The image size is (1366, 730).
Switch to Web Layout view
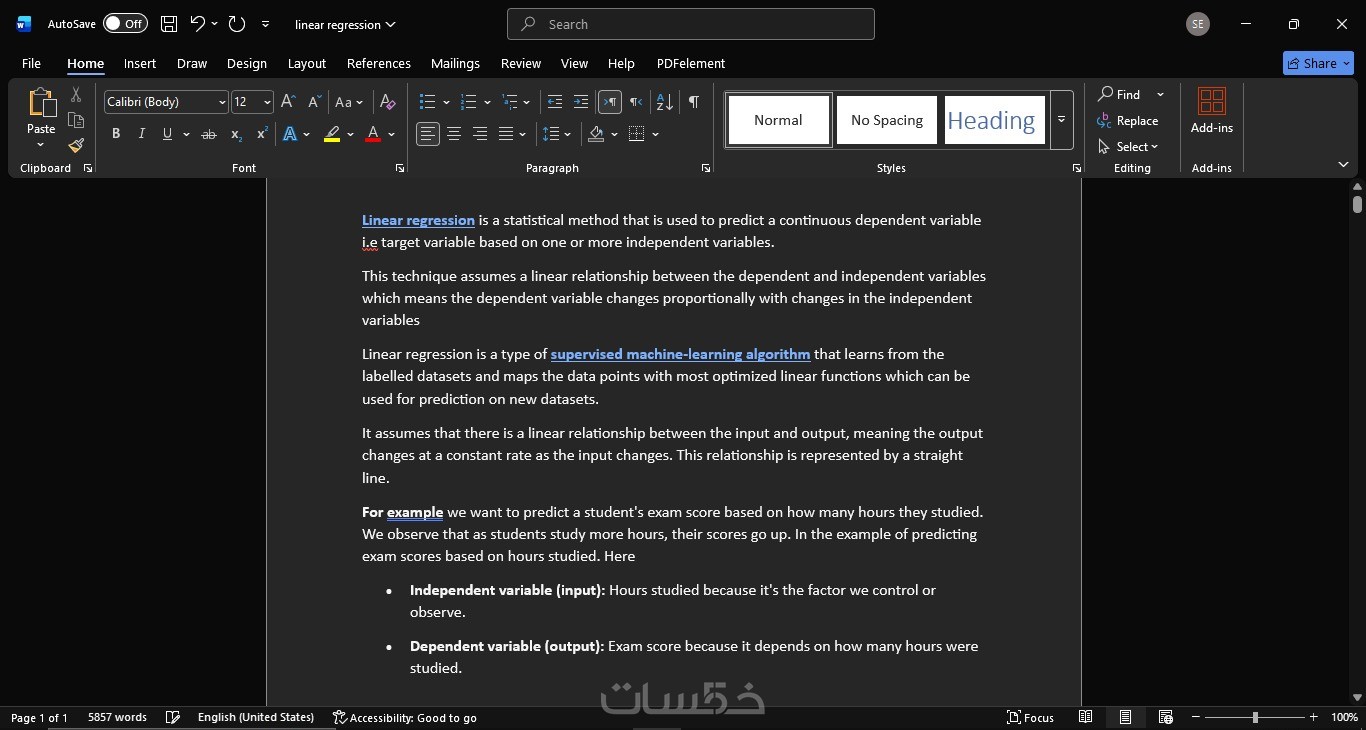click(1165, 717)
